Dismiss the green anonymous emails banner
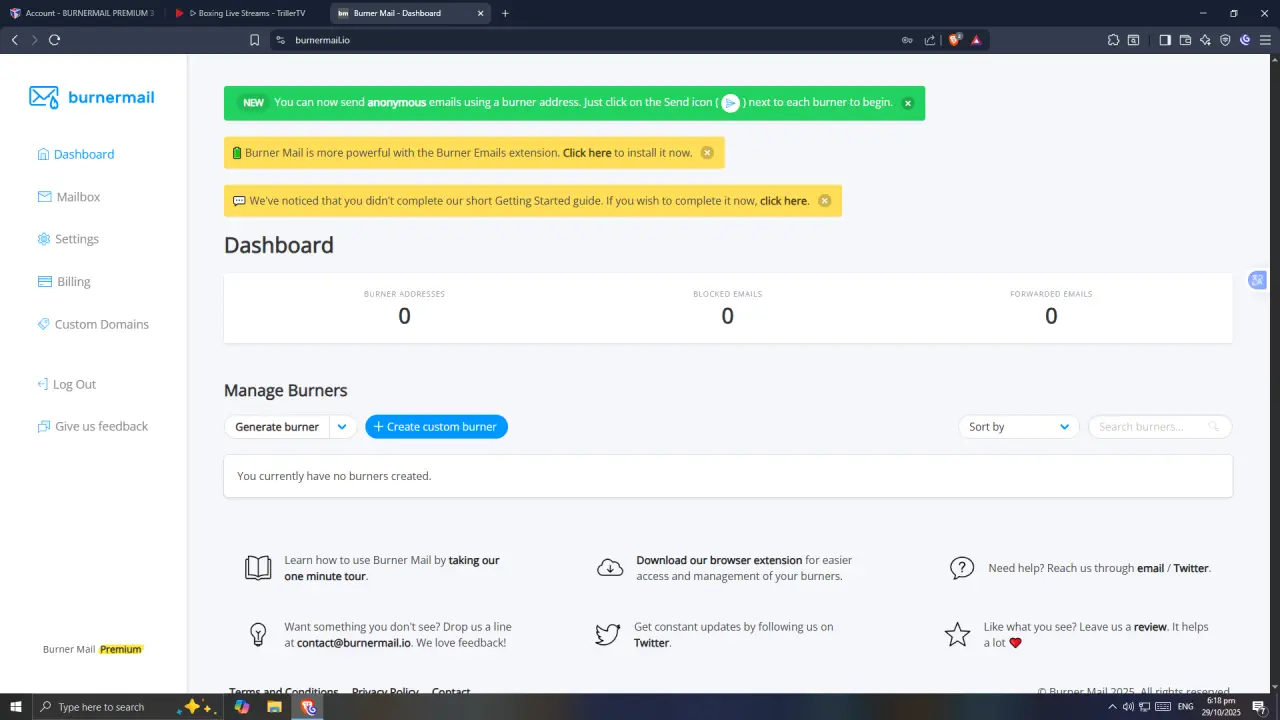 point(908,103)
